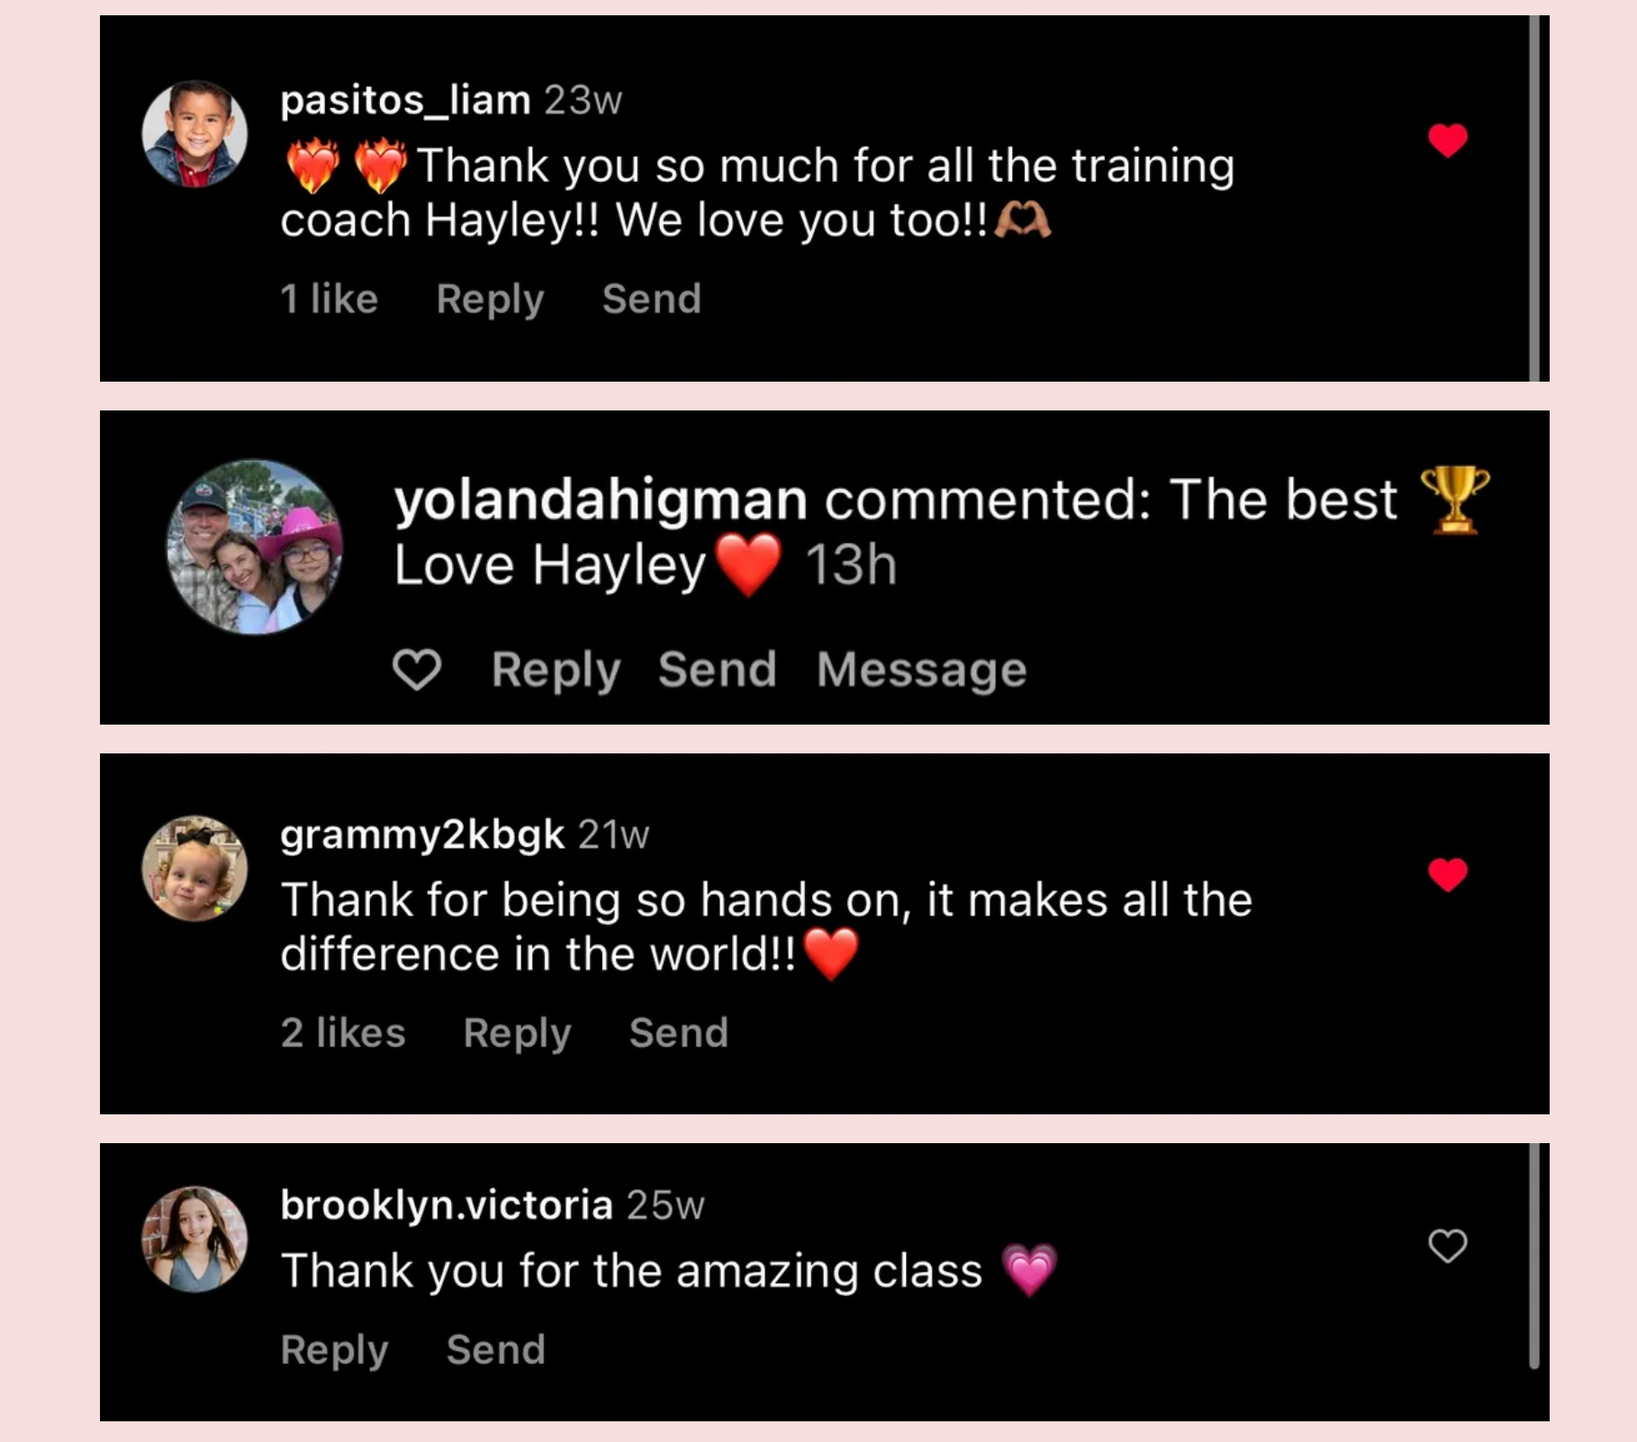Click the scrollbar beside brooklyn.victoria's comment
The height and width of the screenshot is (1442, 1637).
pyautogui.click(x=1534, y=1256)
